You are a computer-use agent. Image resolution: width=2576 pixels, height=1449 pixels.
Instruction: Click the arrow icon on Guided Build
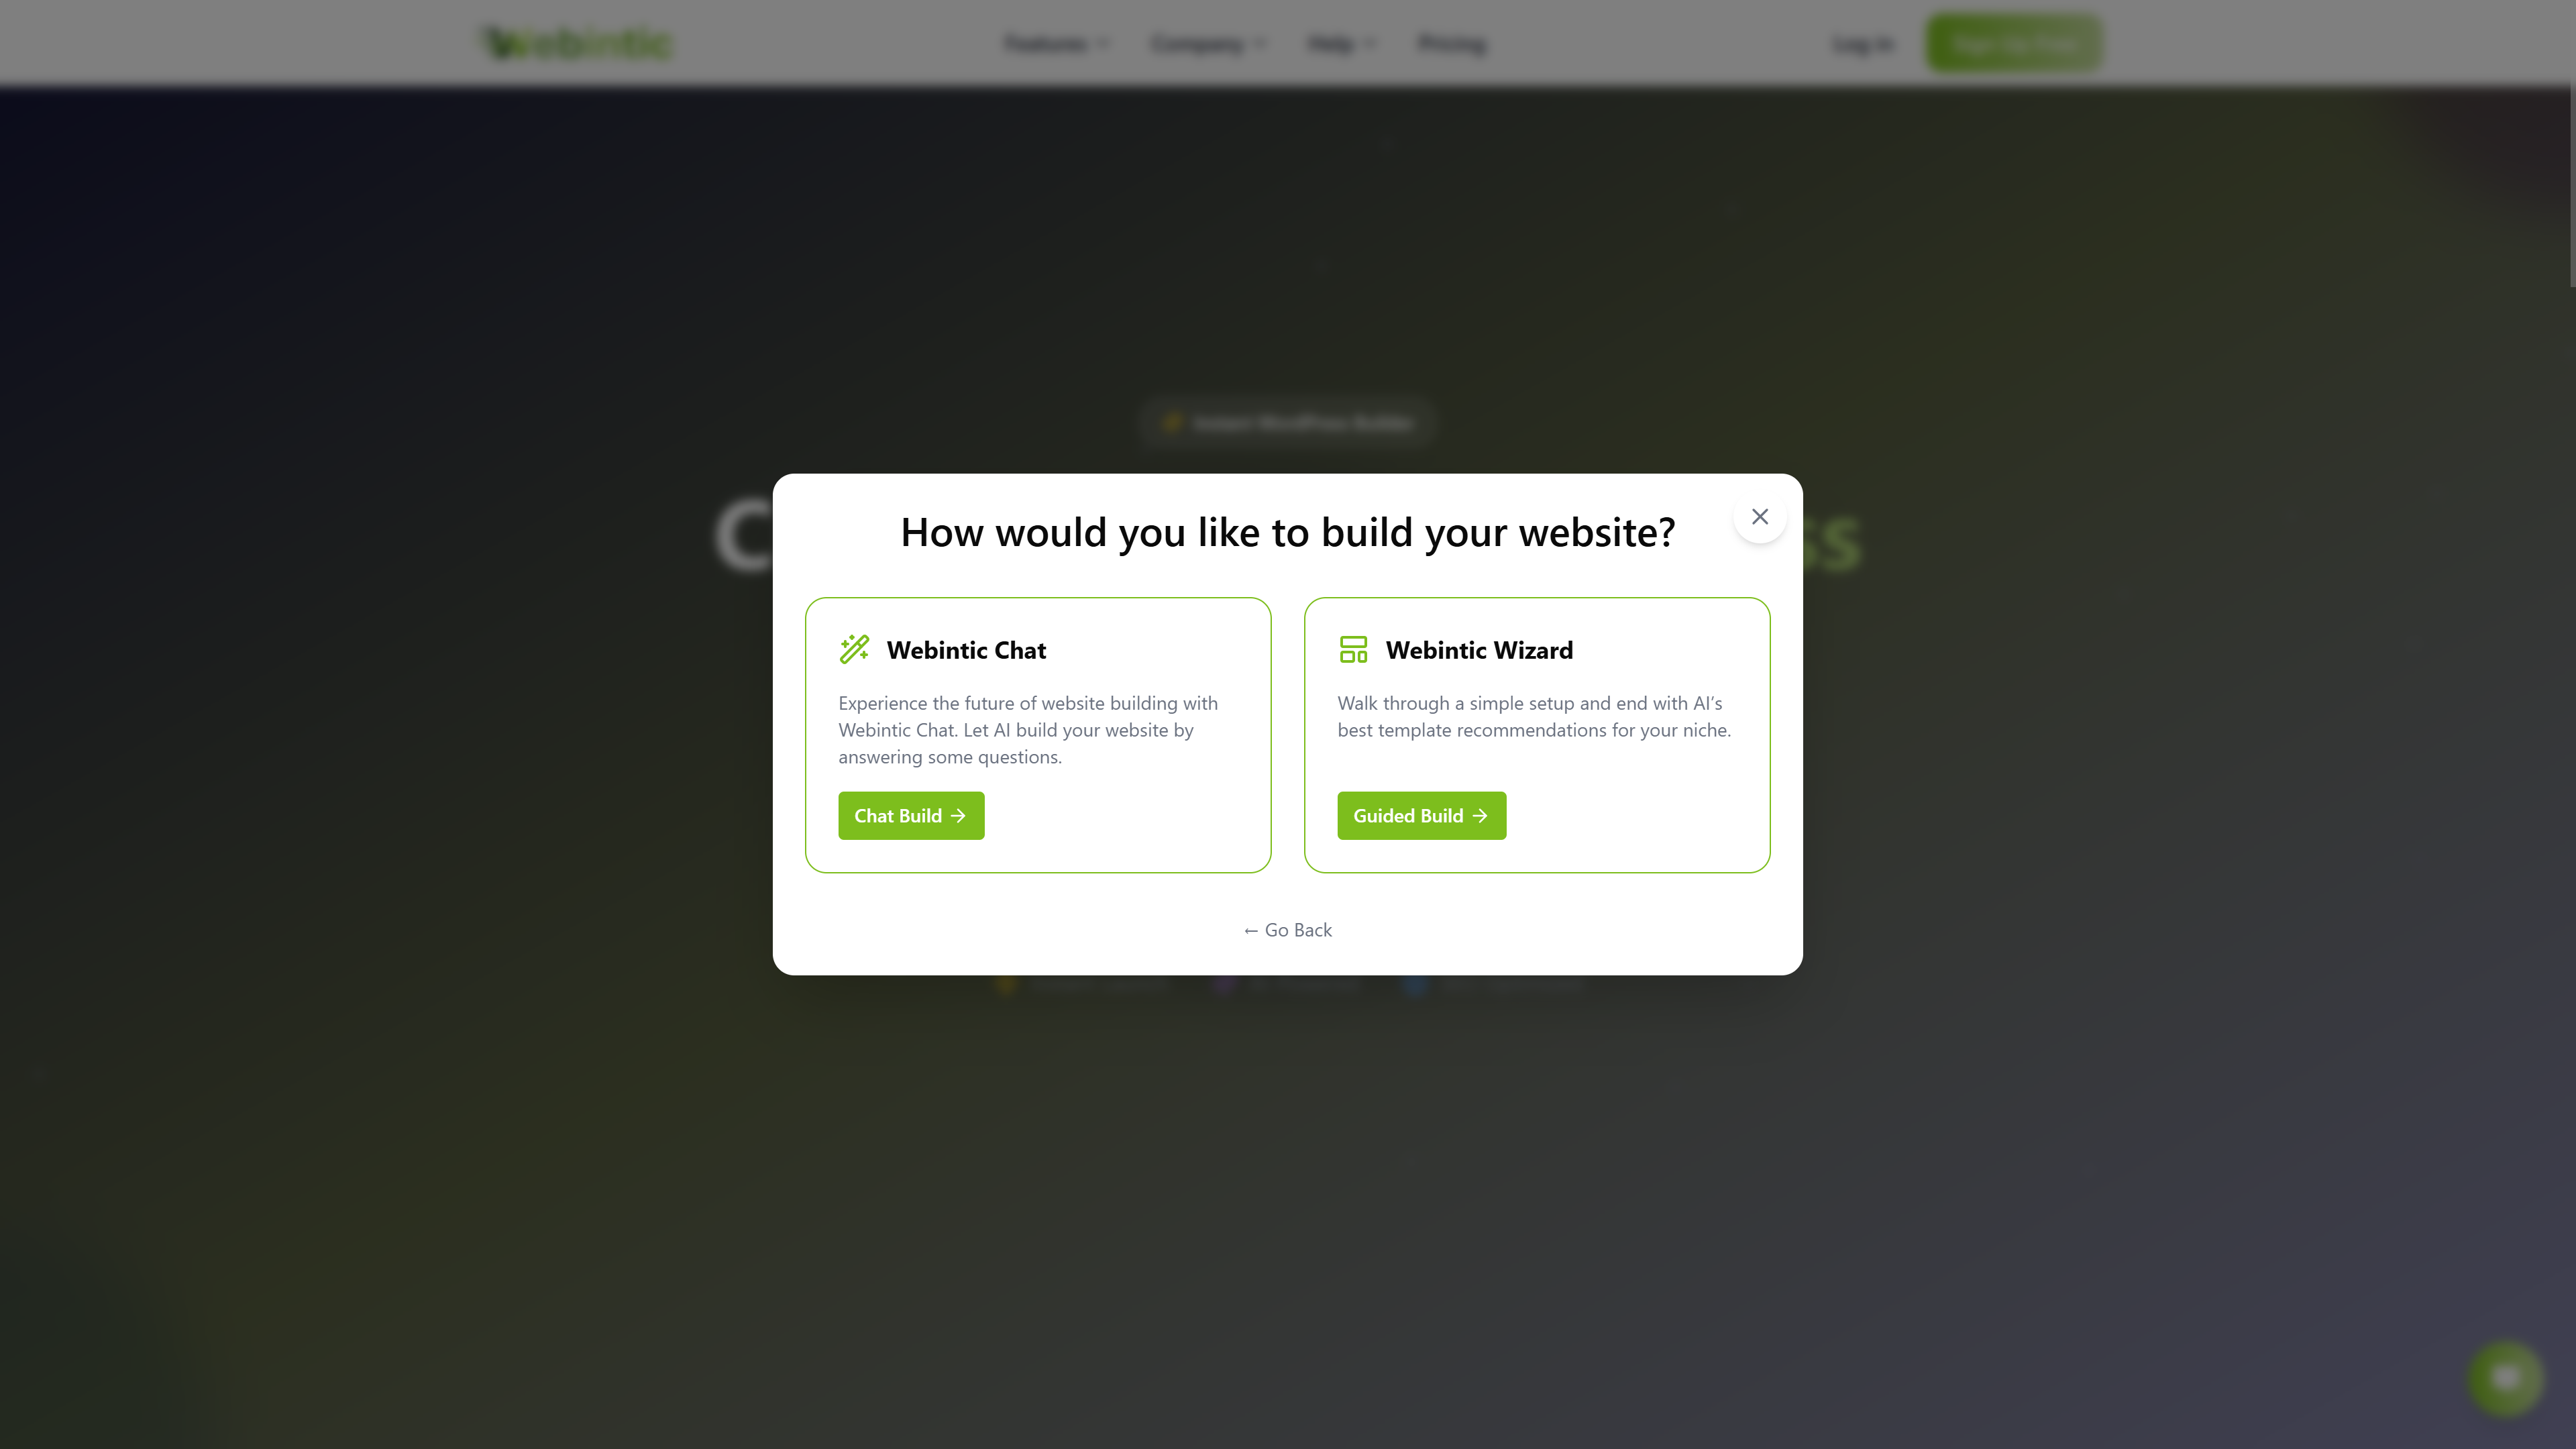pos(1480,816)
